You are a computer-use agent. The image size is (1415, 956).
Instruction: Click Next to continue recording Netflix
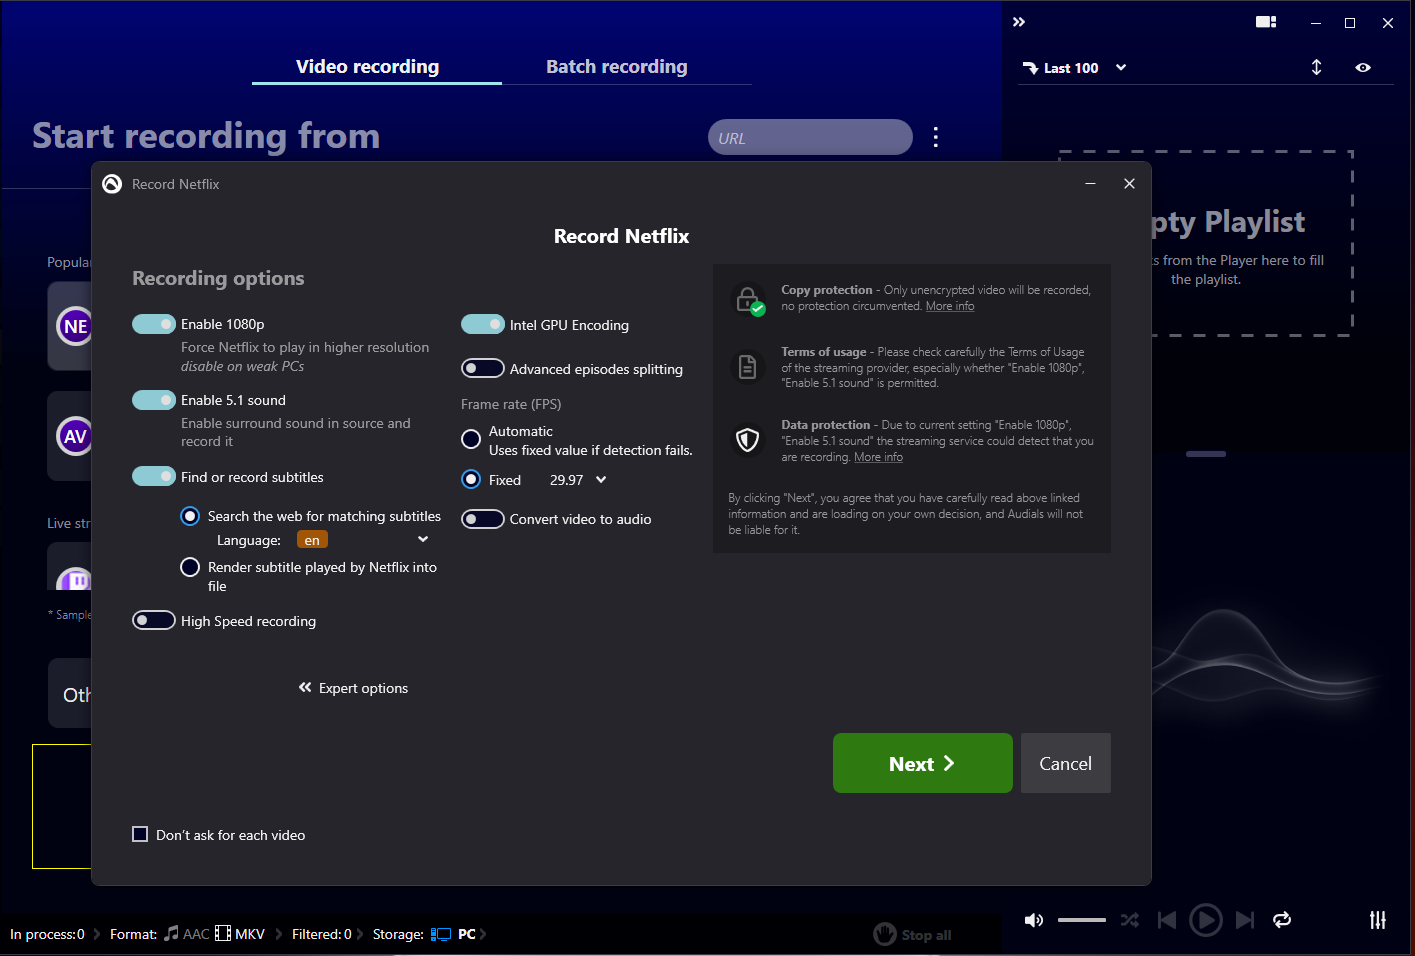[923, 763]
